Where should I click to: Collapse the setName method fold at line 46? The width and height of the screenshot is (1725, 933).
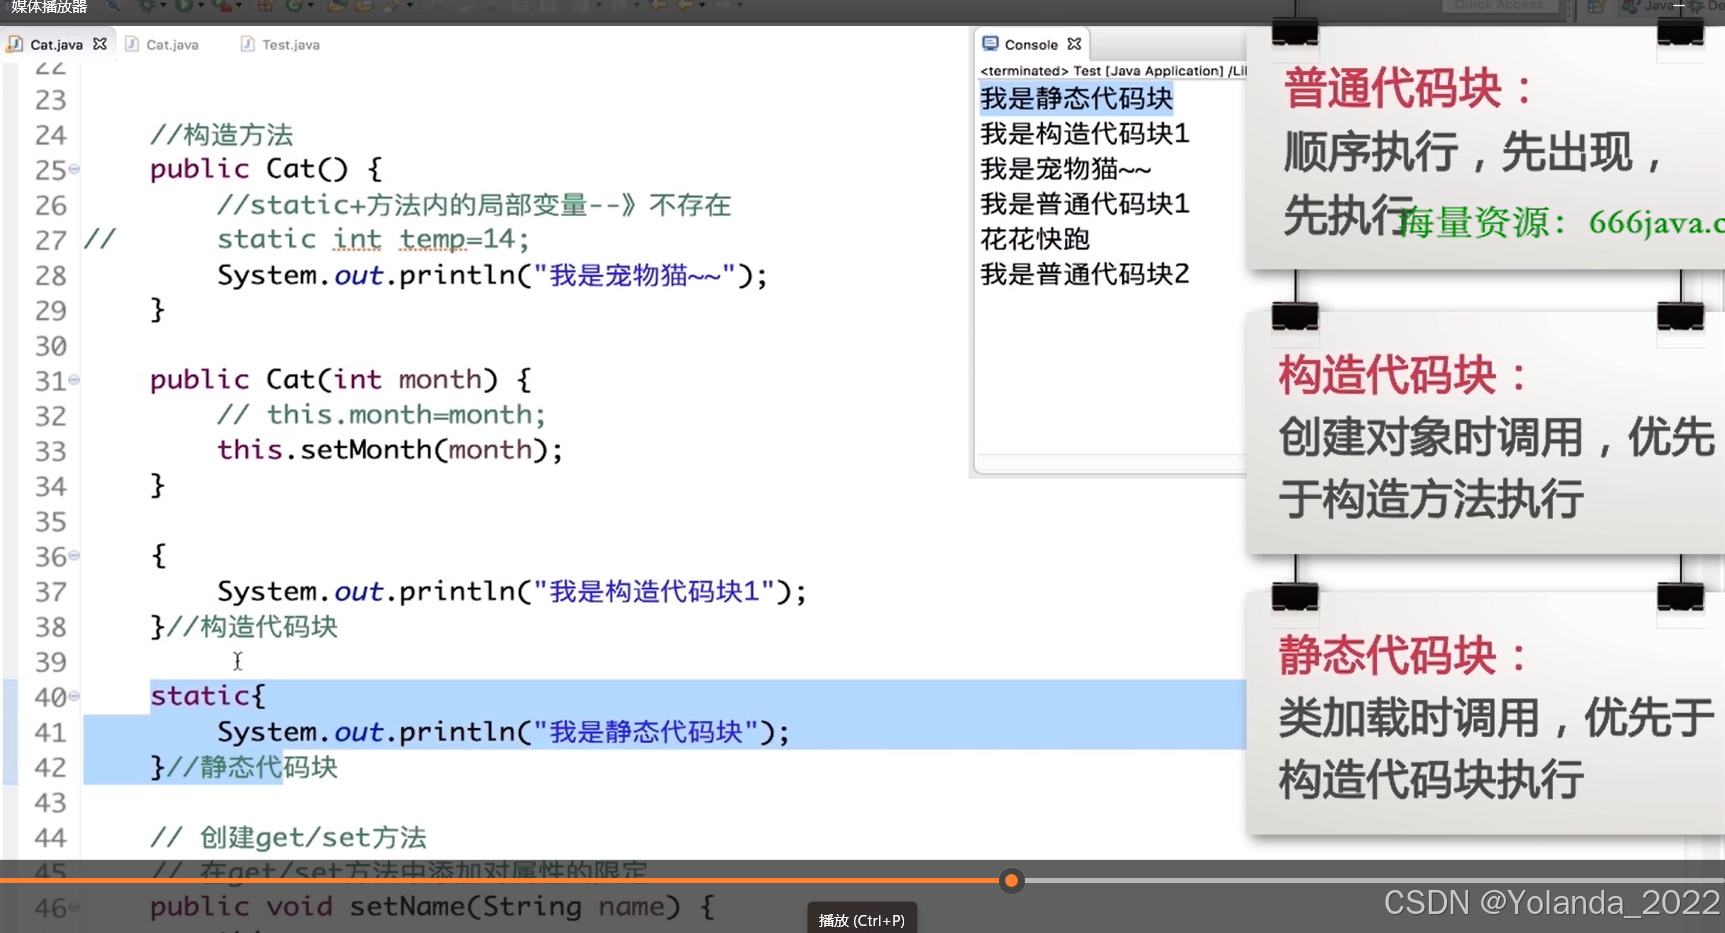(x=74, y=907)
